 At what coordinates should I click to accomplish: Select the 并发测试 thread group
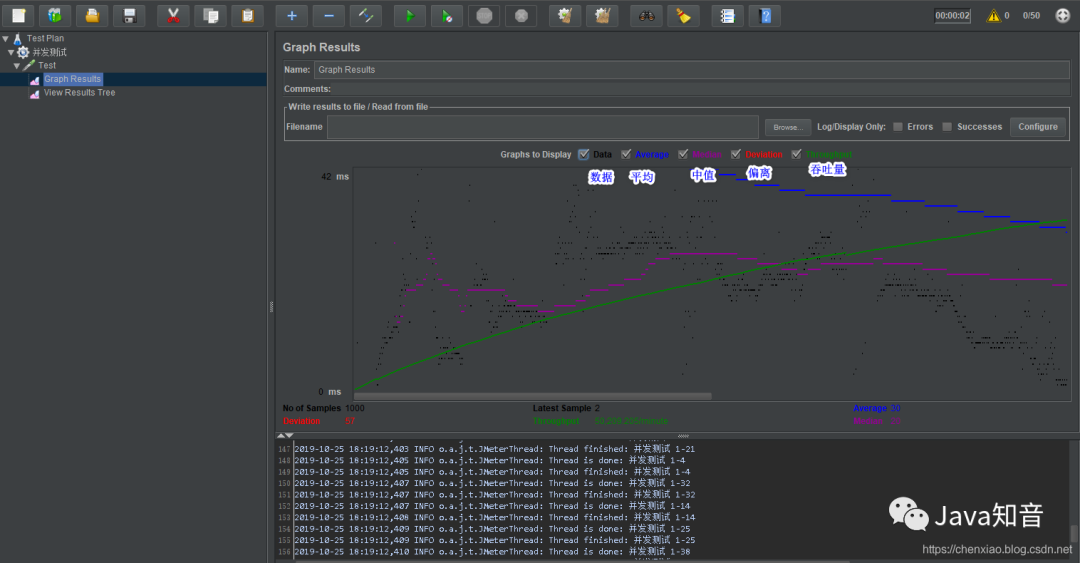click(x=50, y=52)
